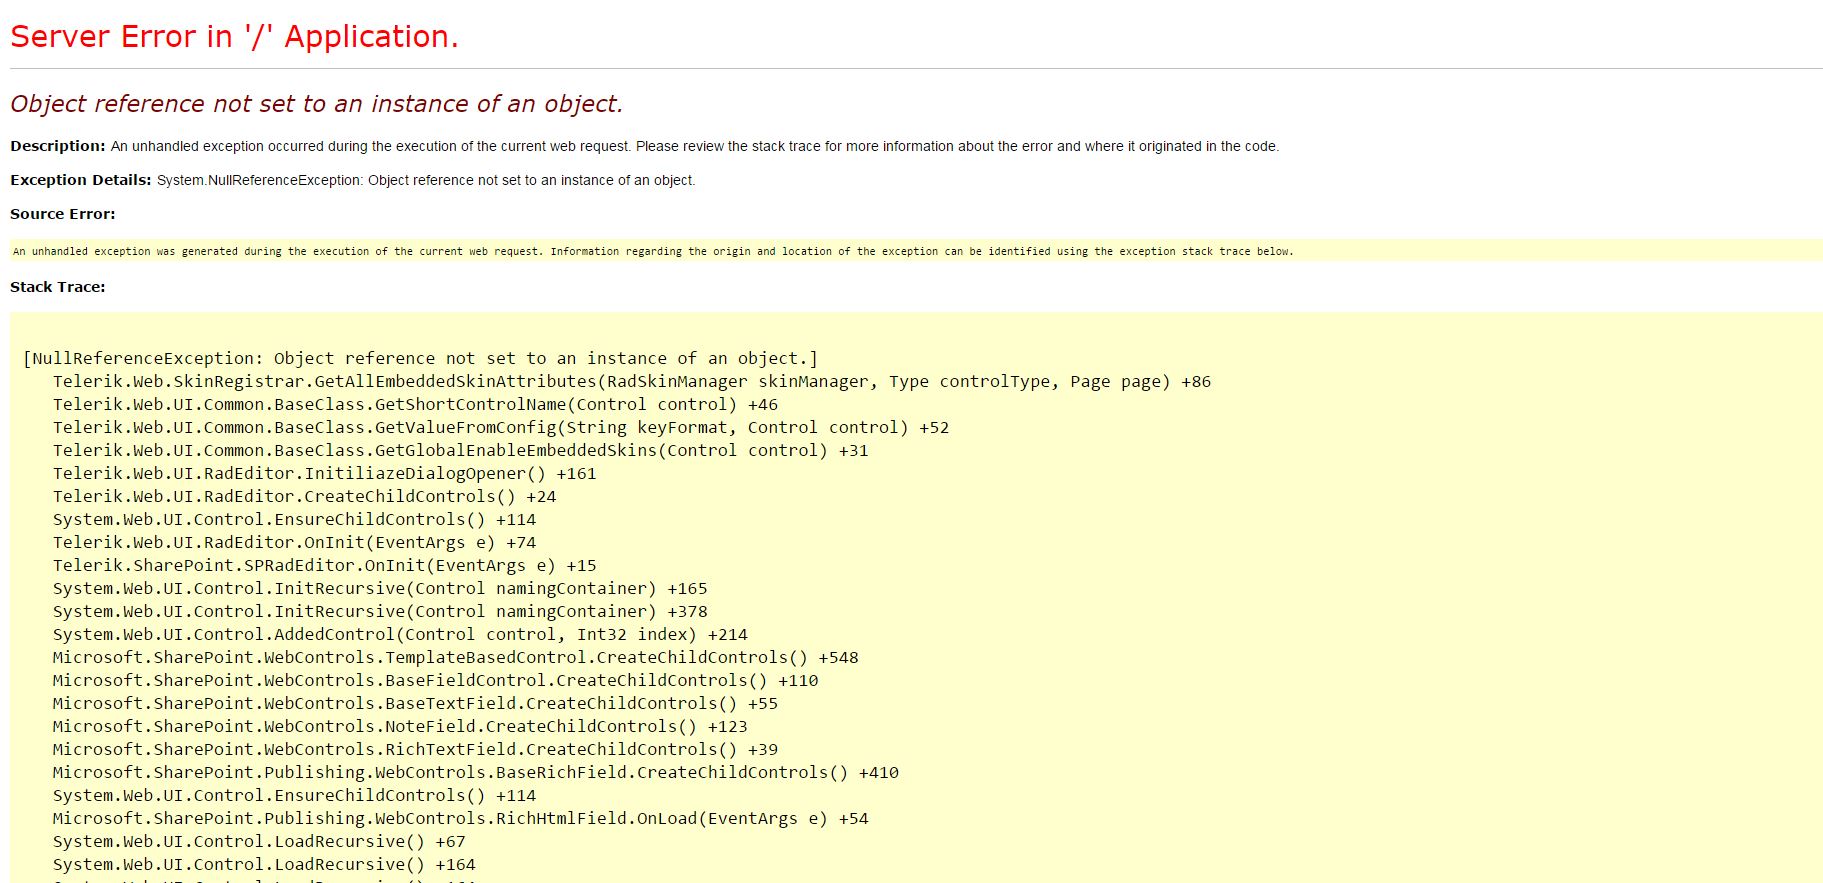The height and width of the screenshot is (883, 1823).
Task: Click the '[NullReferenceException: ...]' line in the stack trace
Action: point(420,358)
